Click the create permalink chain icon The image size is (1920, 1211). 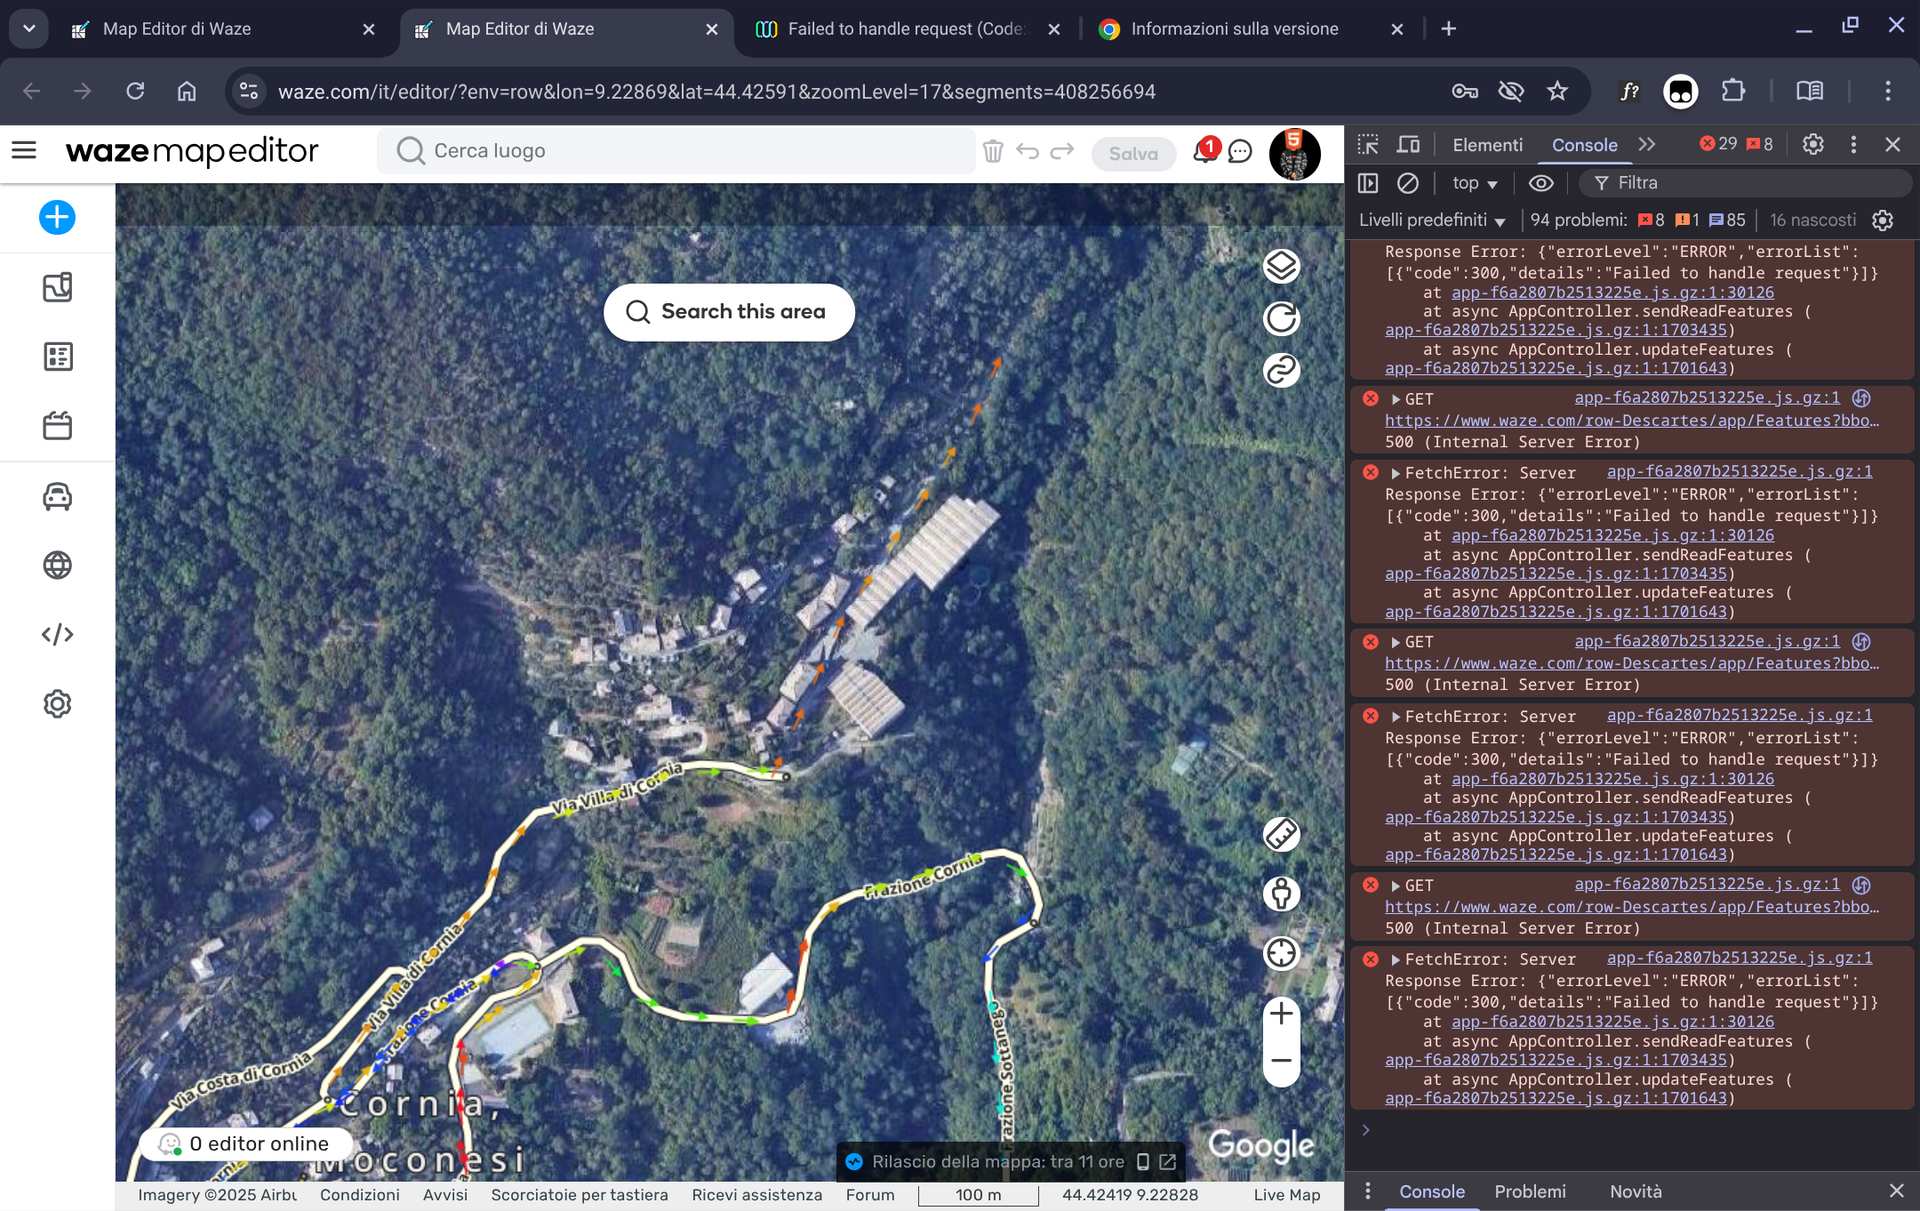[1281, 371]
